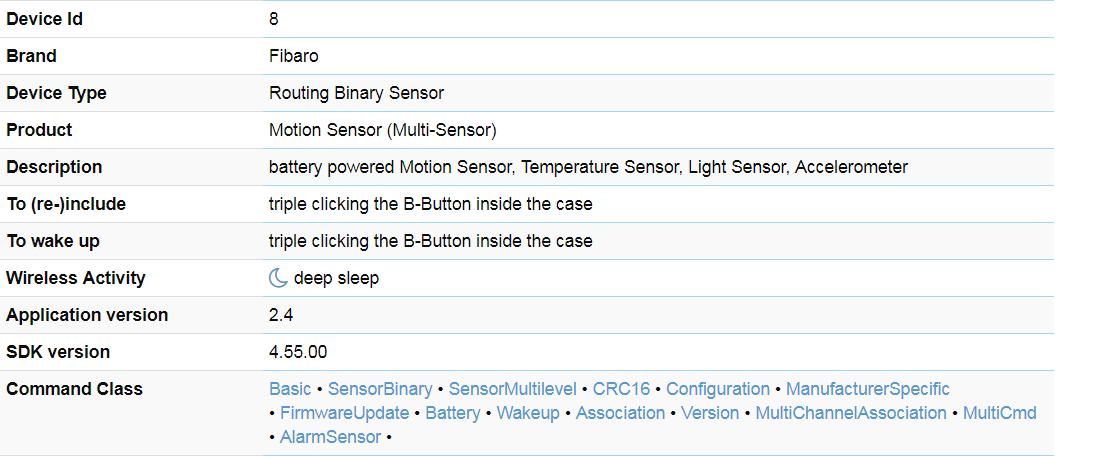This screenshot has width=1106, height=456.
Task: Open the CRC16 command class
Action: (621, 389)
